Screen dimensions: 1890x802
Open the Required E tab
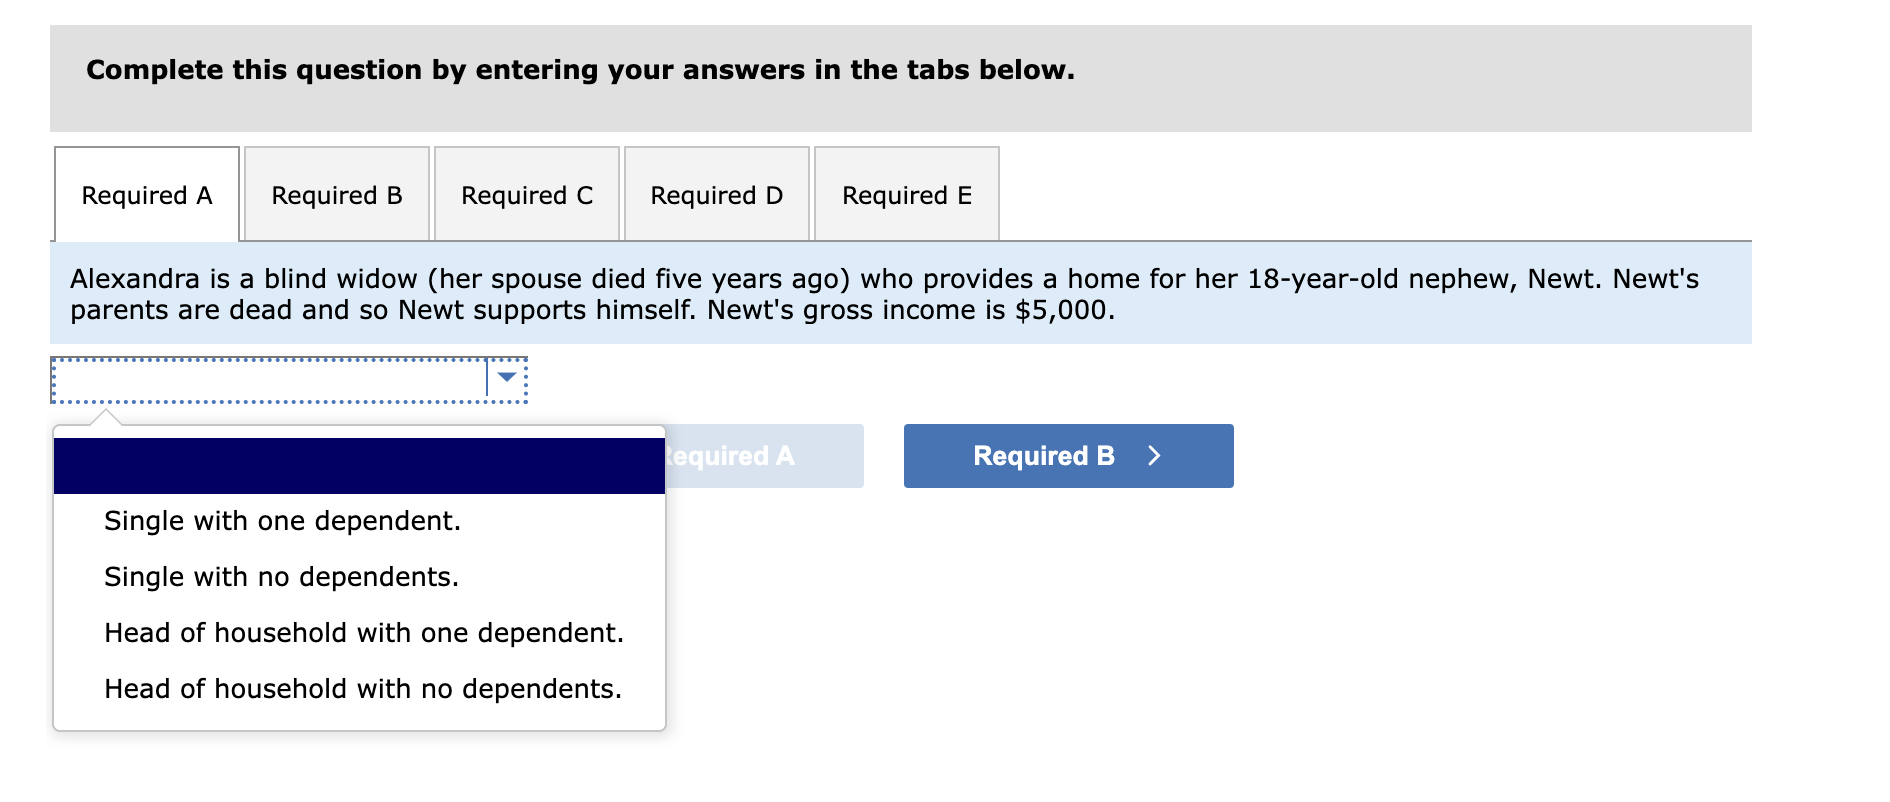point(907,195)
